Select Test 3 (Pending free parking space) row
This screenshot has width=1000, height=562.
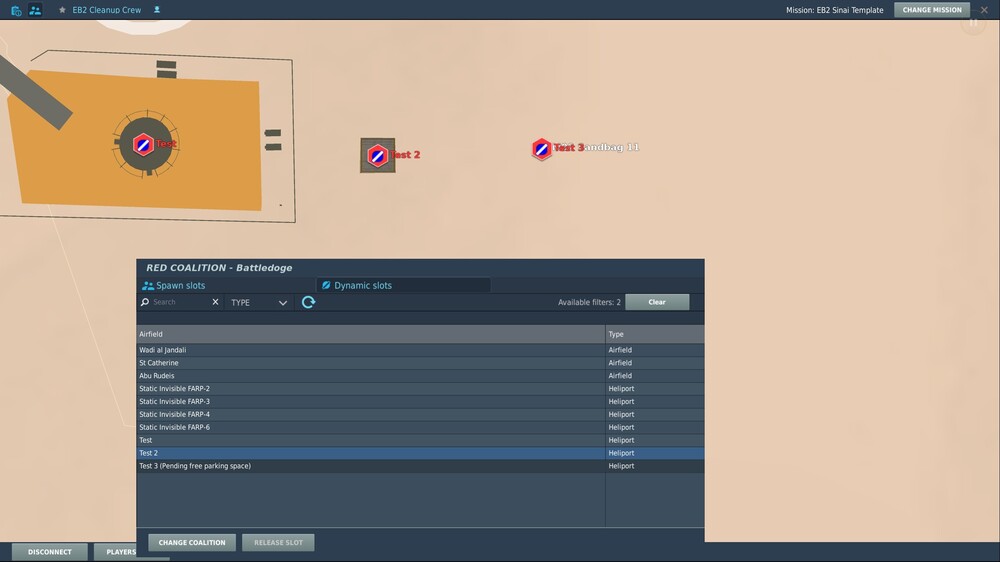[x=420, y=466]
